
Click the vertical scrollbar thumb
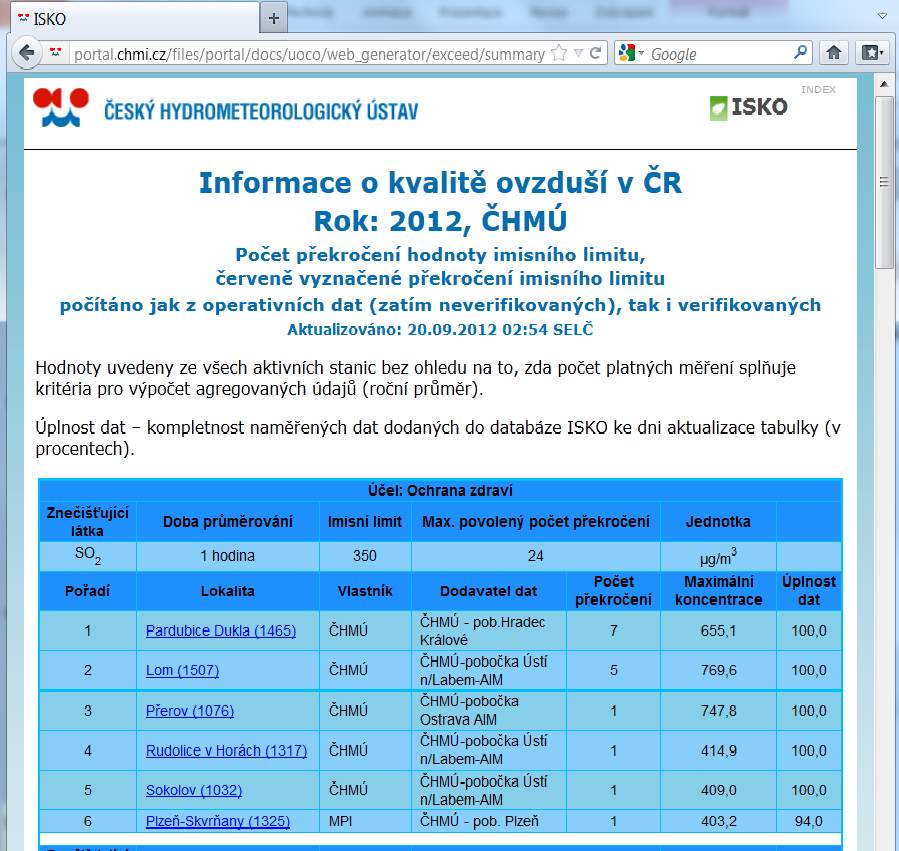coord(884,182)
